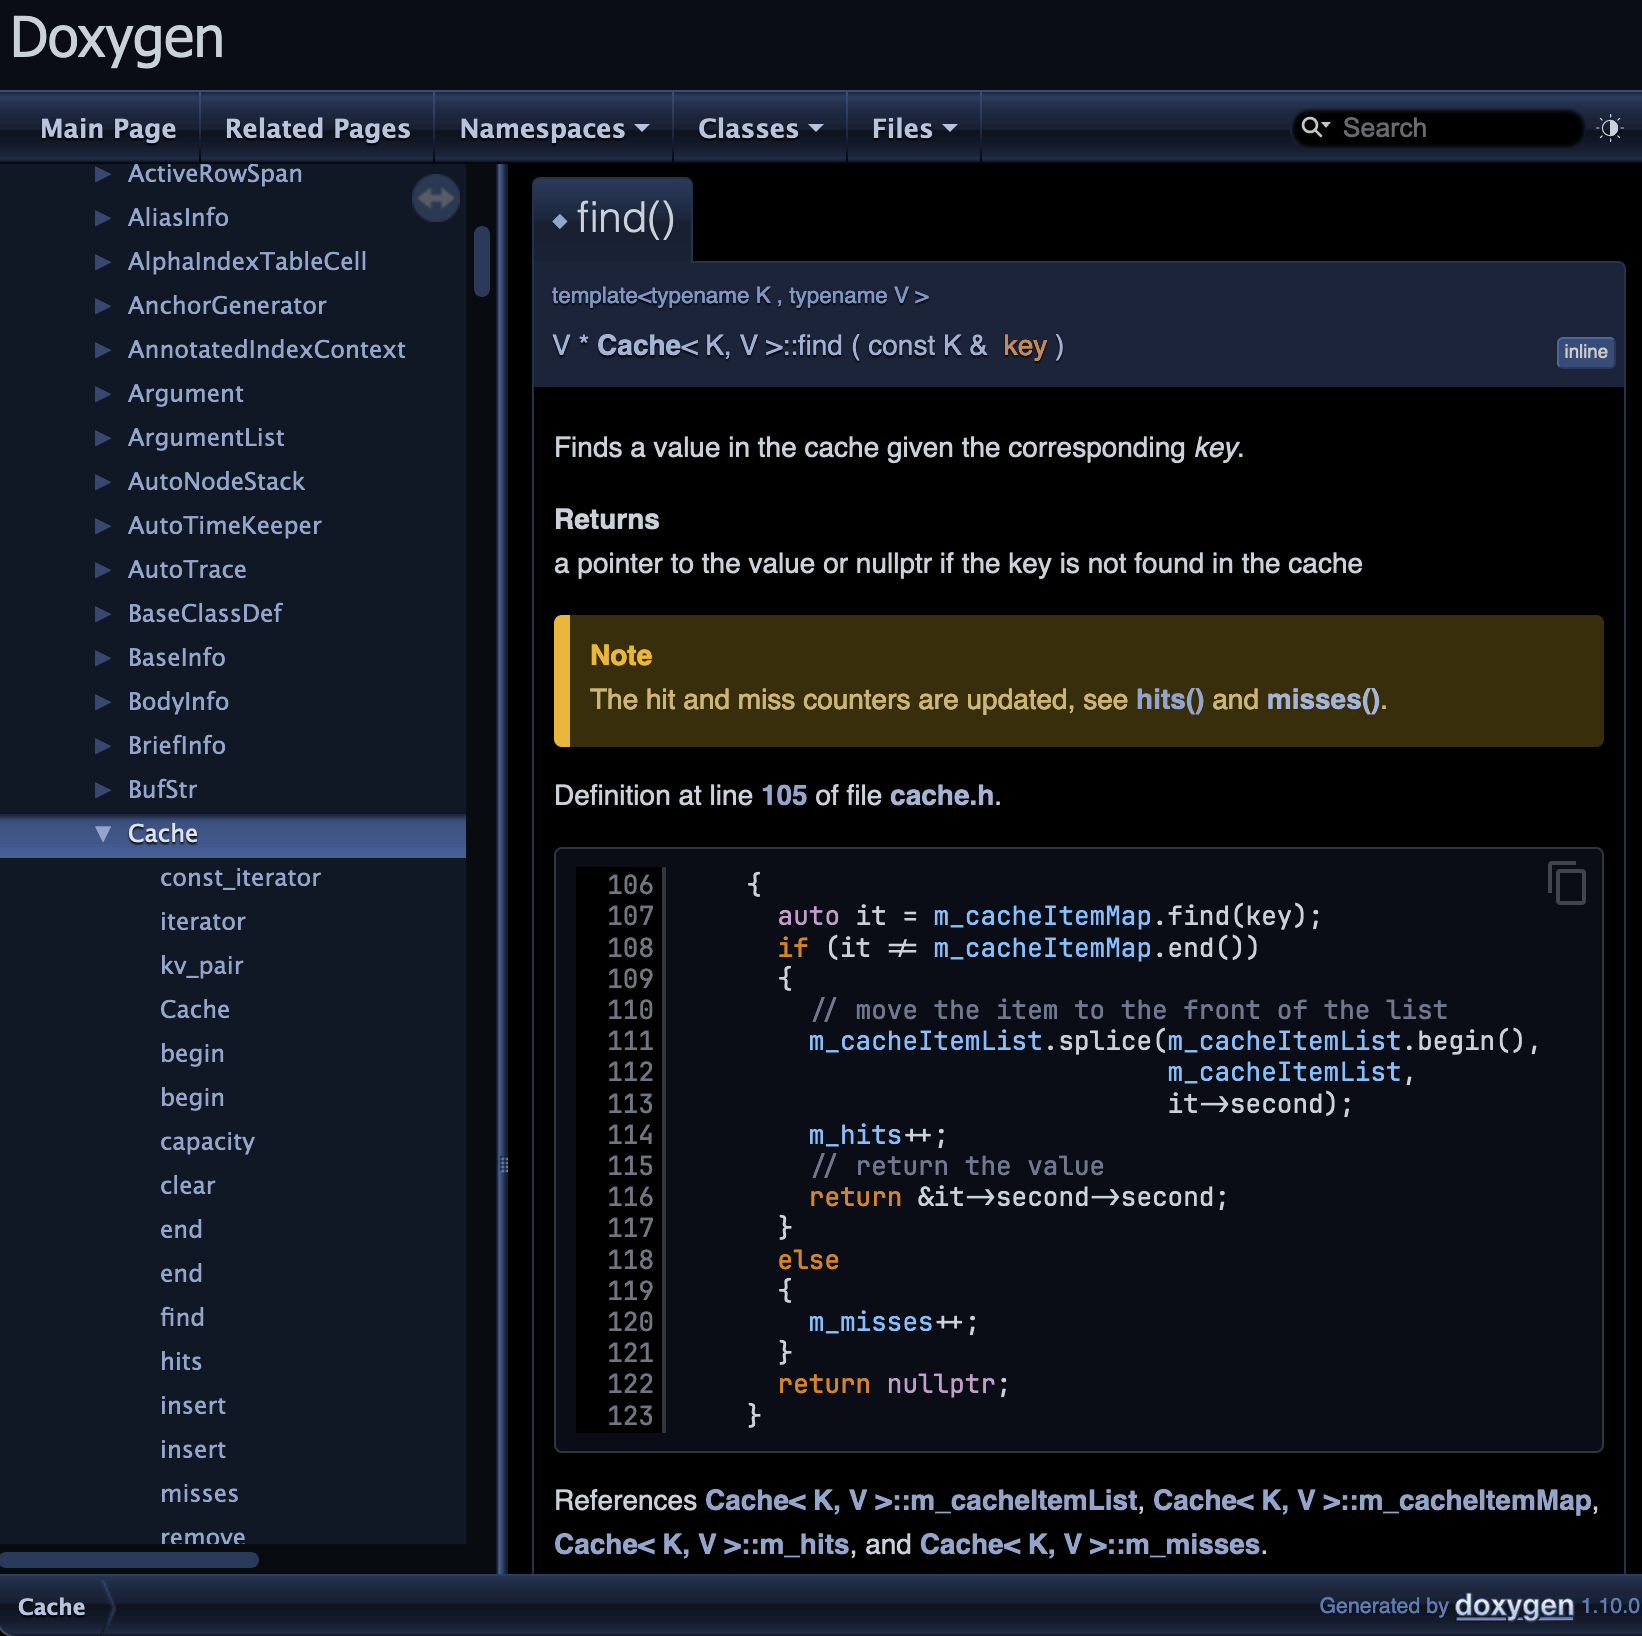
Task: Open the m_misses reference link
Action: pos(1089,1545)
